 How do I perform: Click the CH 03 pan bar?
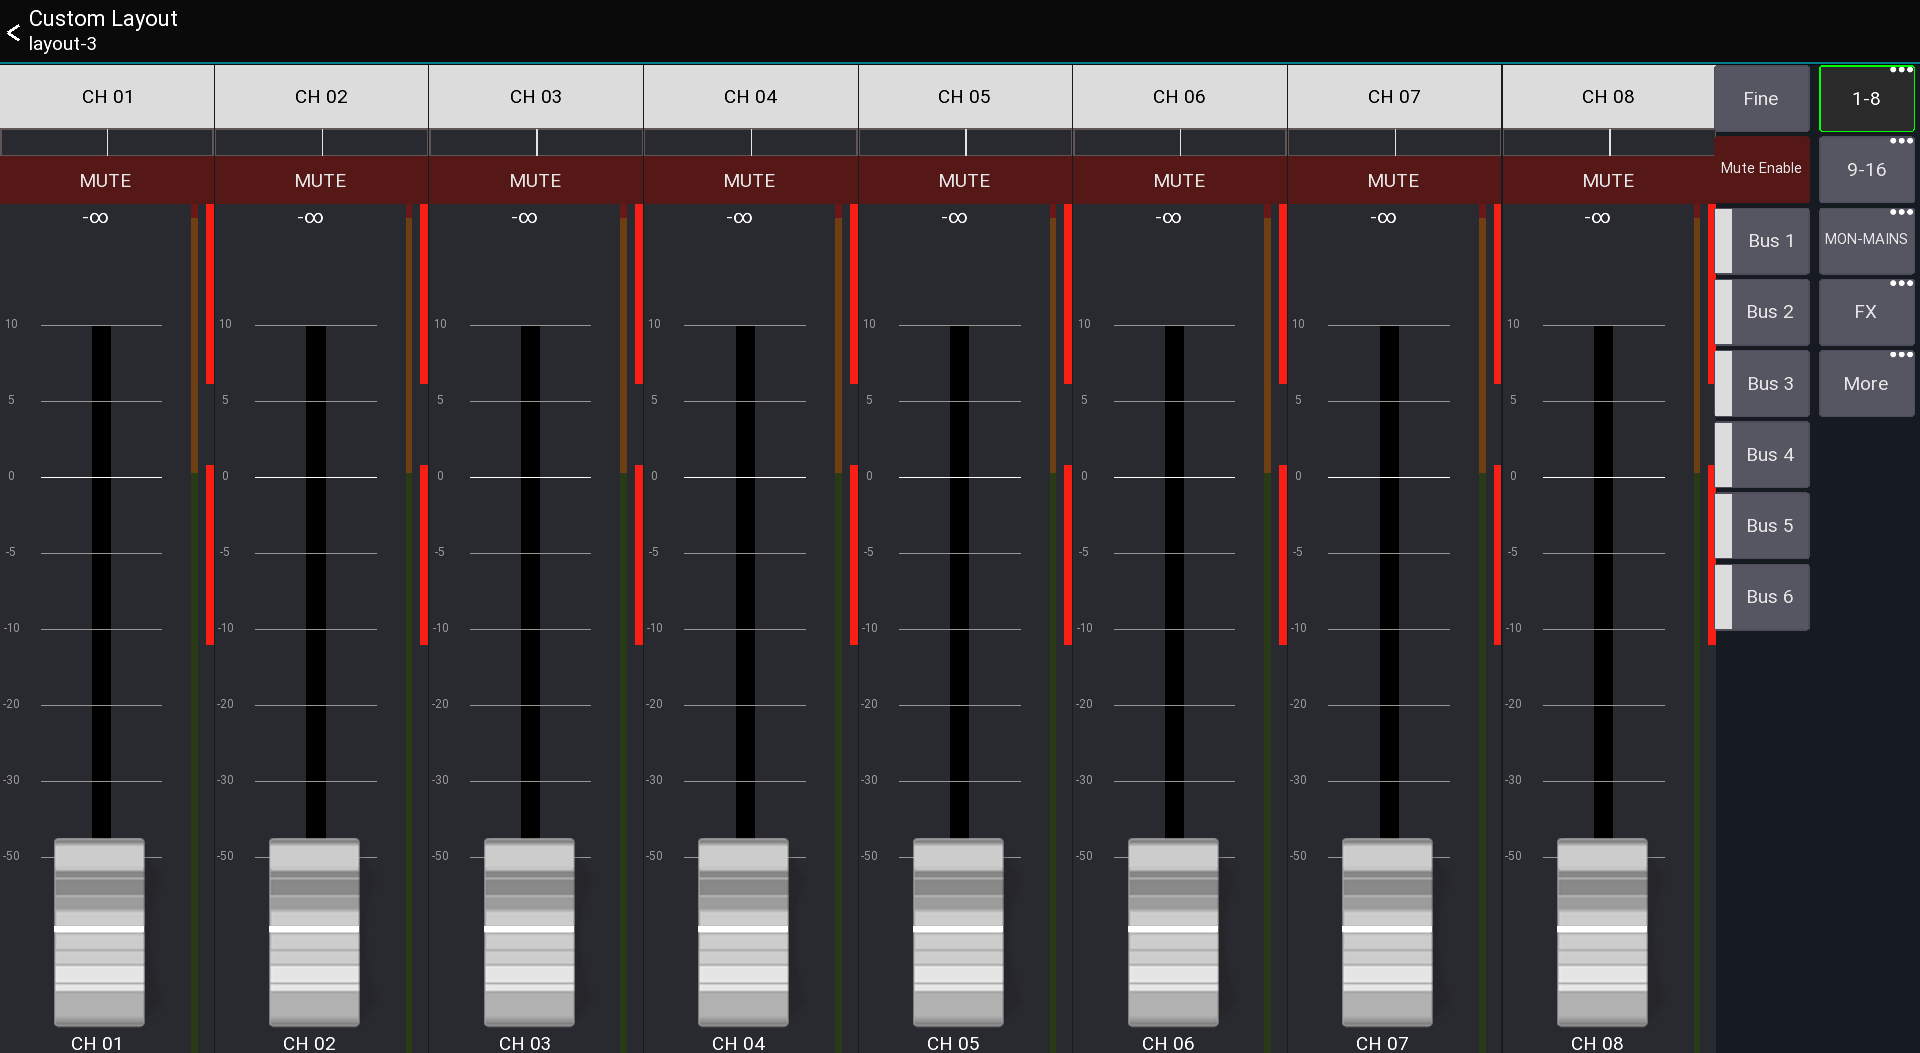coord(536,142)
